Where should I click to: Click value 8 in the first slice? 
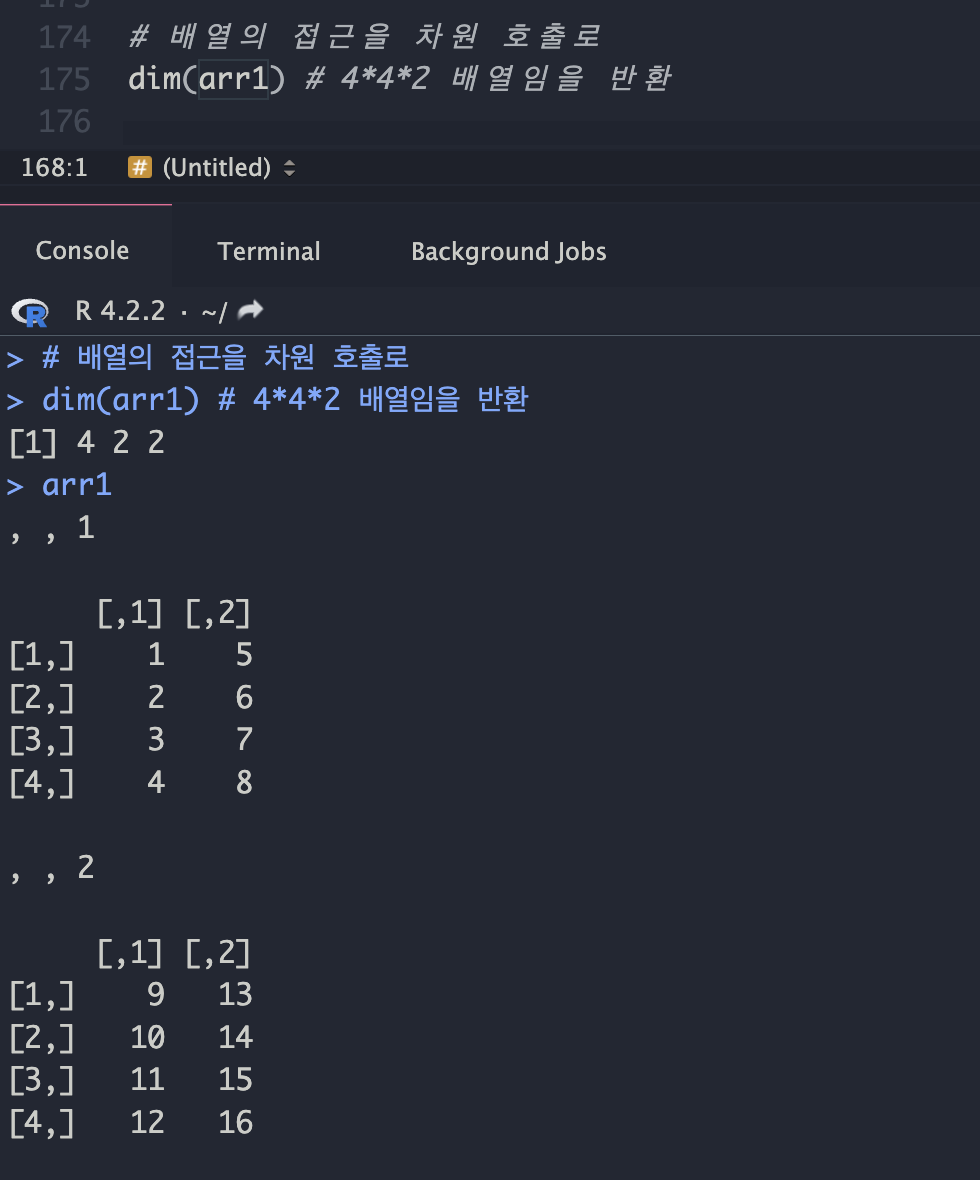[244, 783]
